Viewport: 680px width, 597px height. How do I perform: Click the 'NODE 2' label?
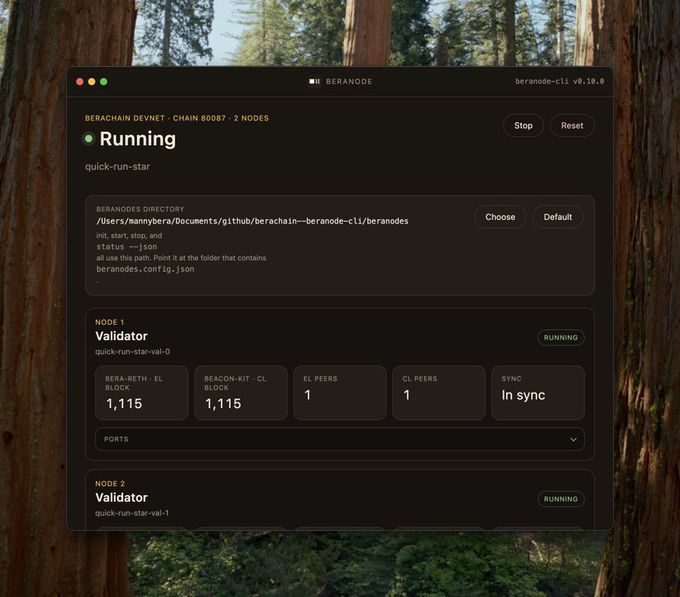pos(110,483)
